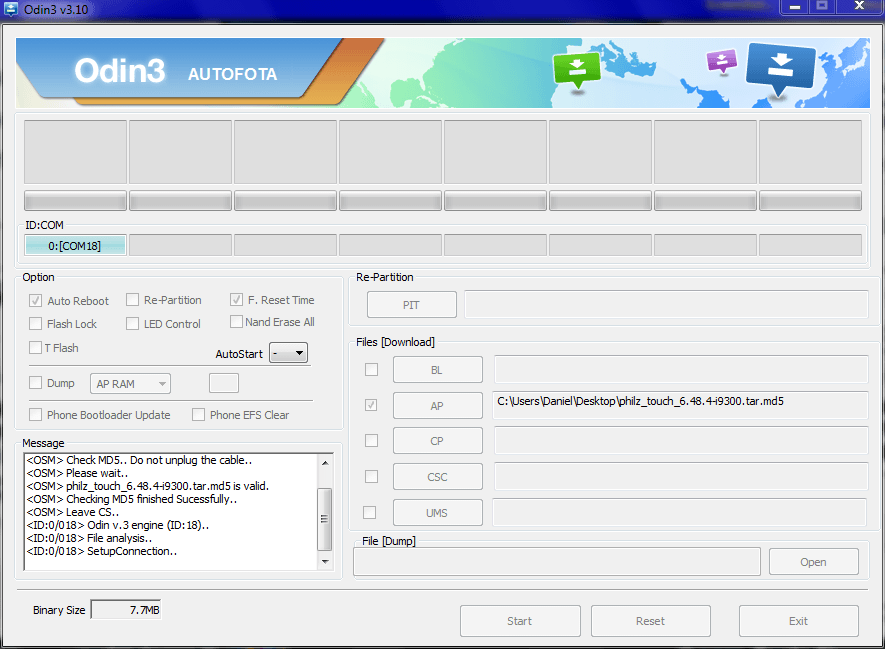Click the Start button

[520, 621]
